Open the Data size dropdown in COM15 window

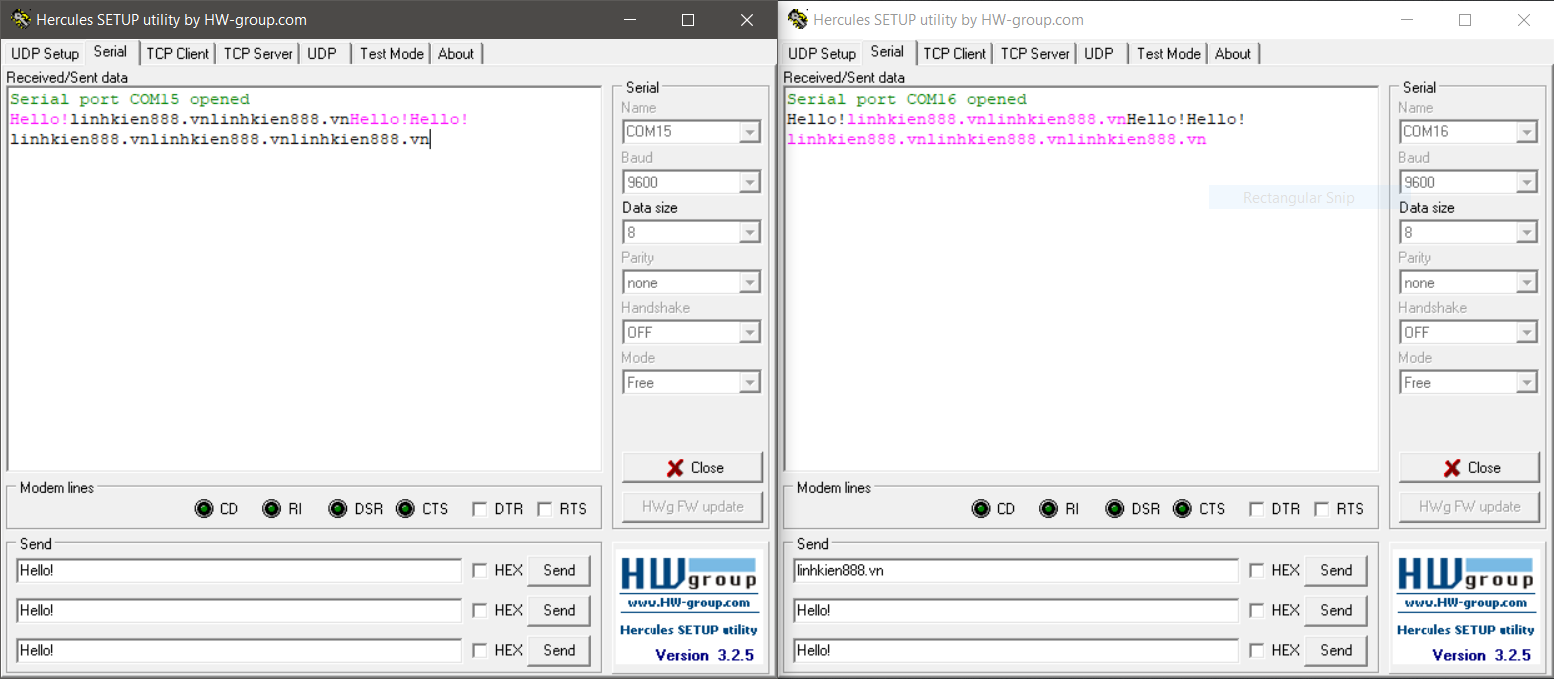coord(749,232)
